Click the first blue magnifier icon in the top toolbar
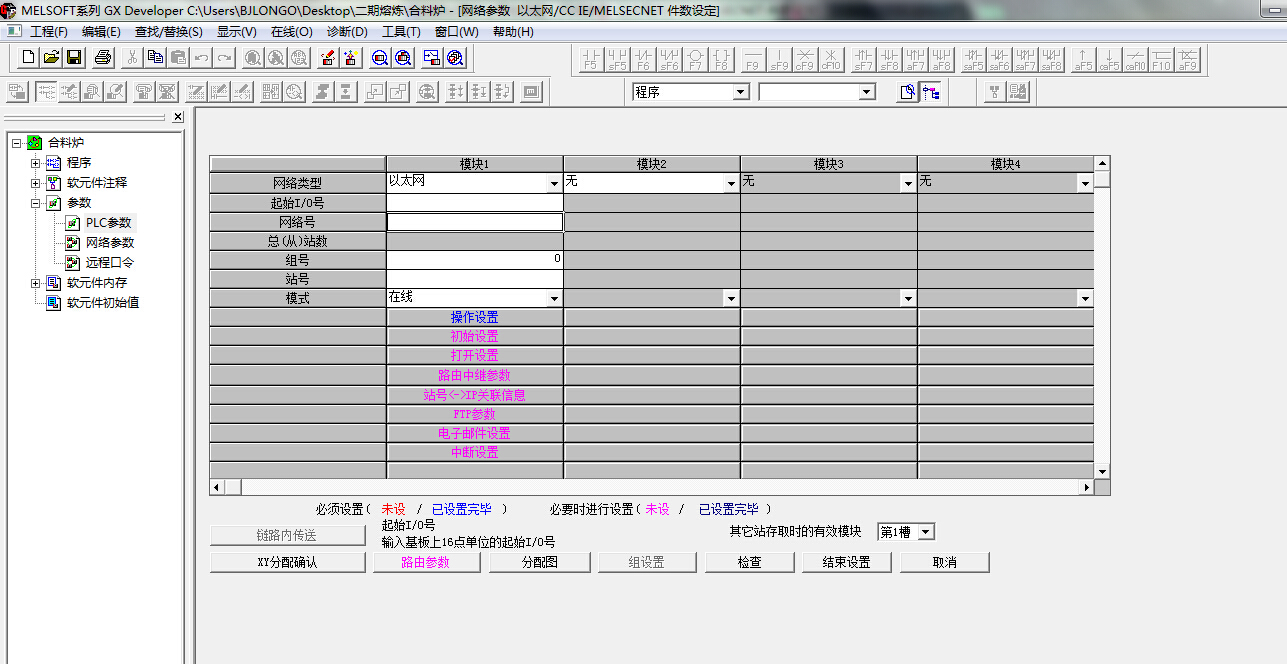Image resolution: width=1287 pixels, height=664 pixels. pyautogui.click(x=380, y=58)
